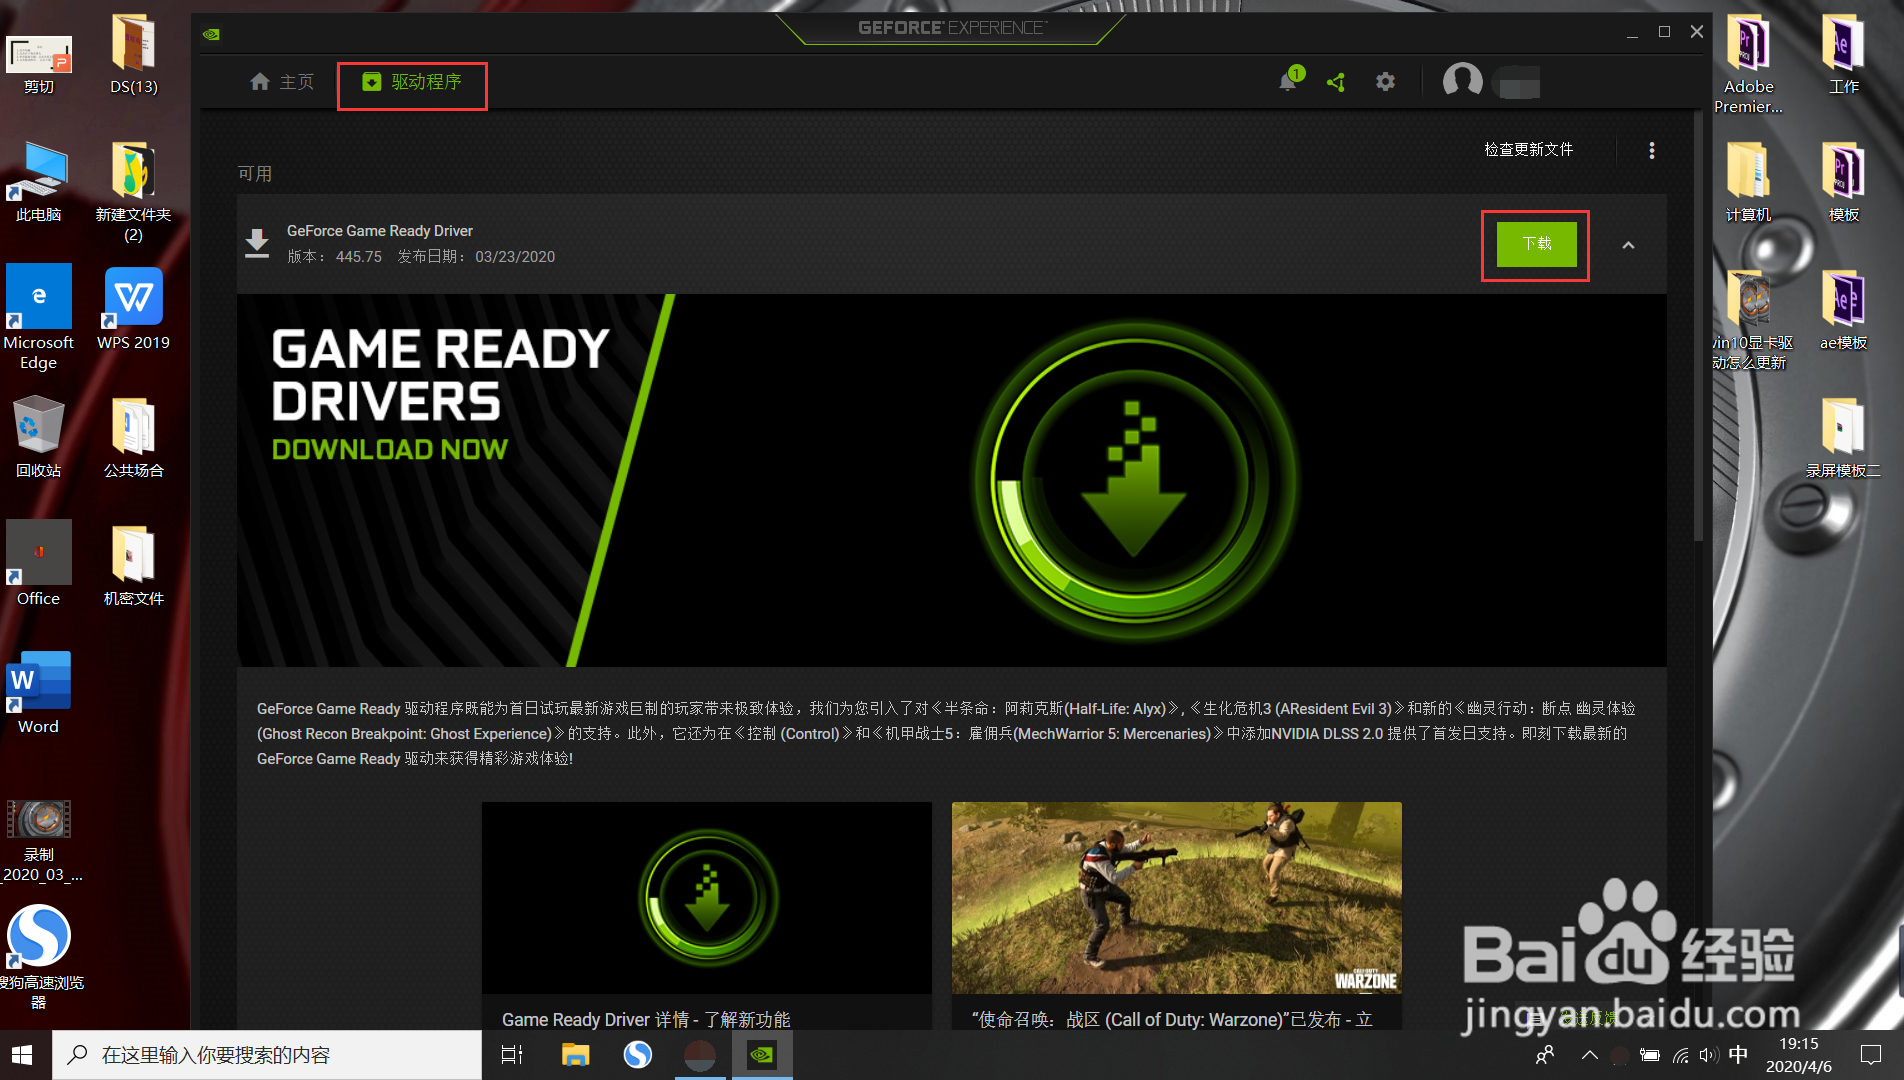Select the Word desktop shortcut
Image resolution: width=1904 pixels, height=1080 pixels.
[x=39, y=693]
